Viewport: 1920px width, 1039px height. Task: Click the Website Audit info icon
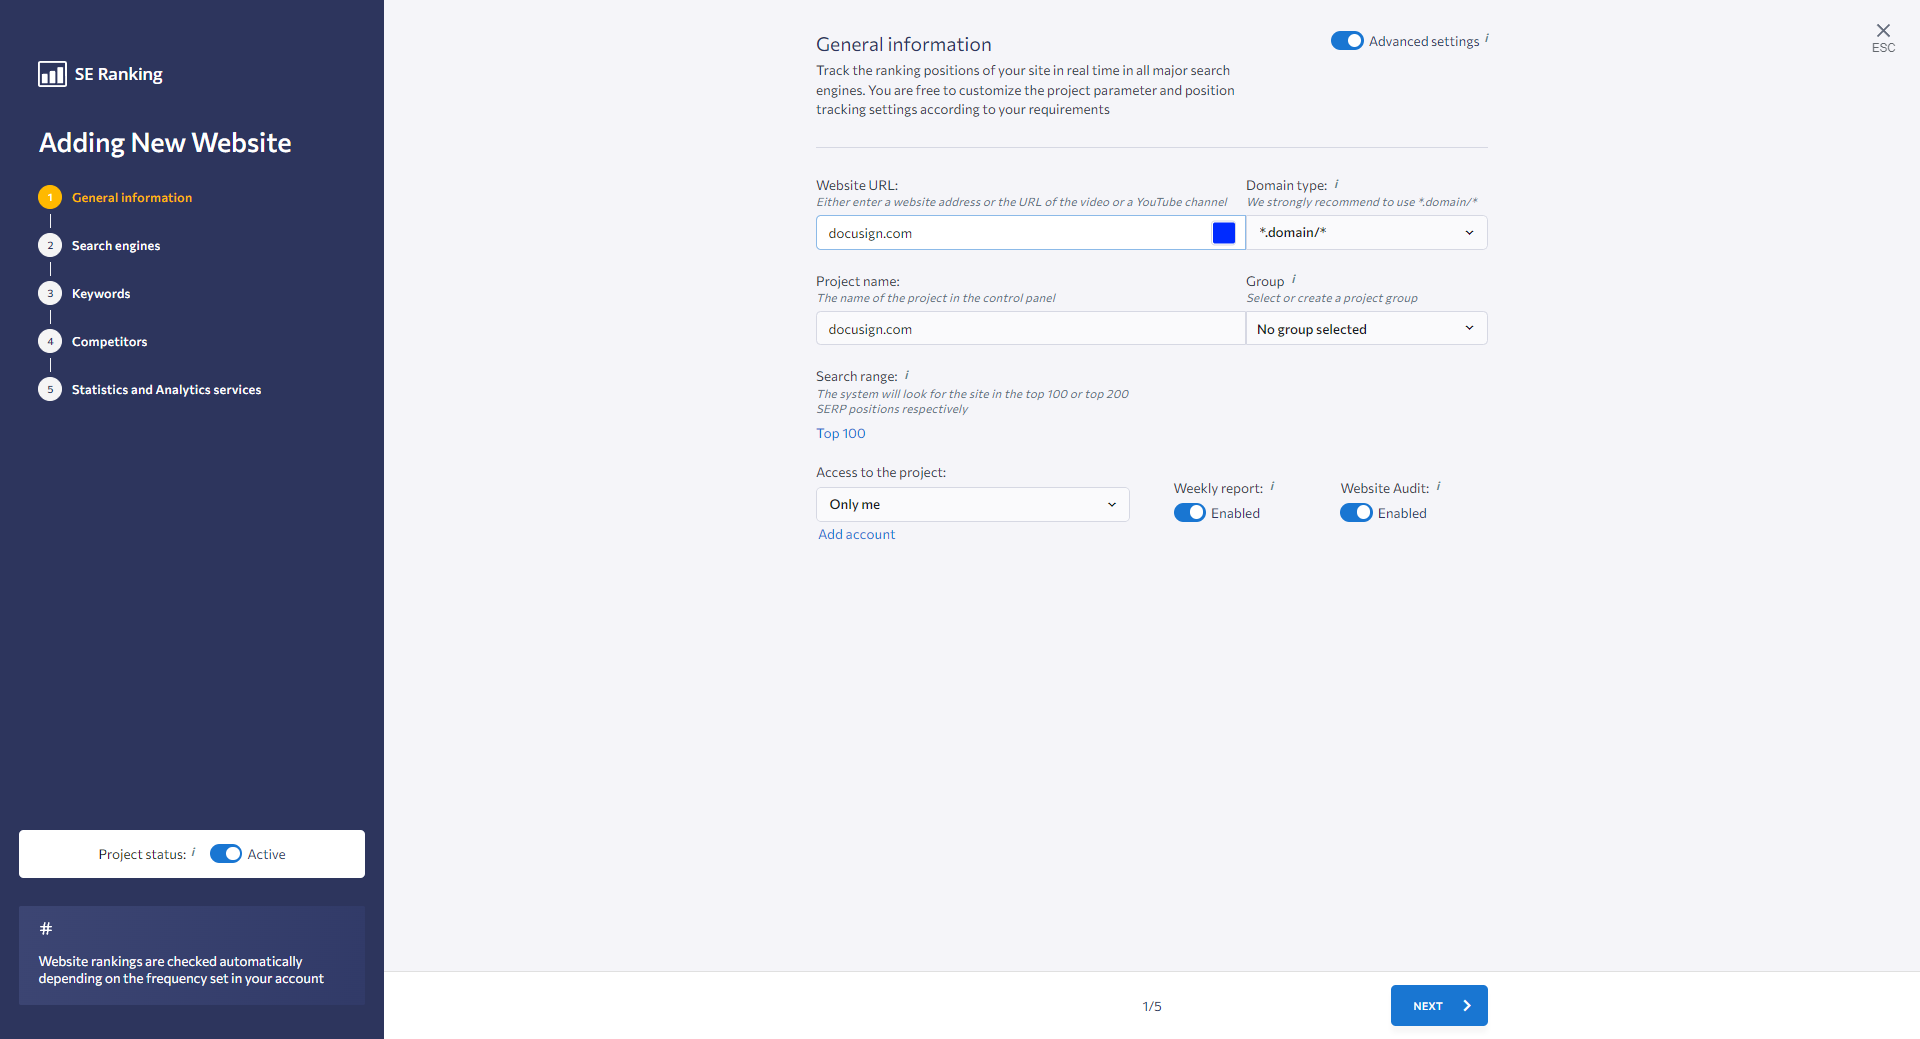click(x=1439, y=487)
